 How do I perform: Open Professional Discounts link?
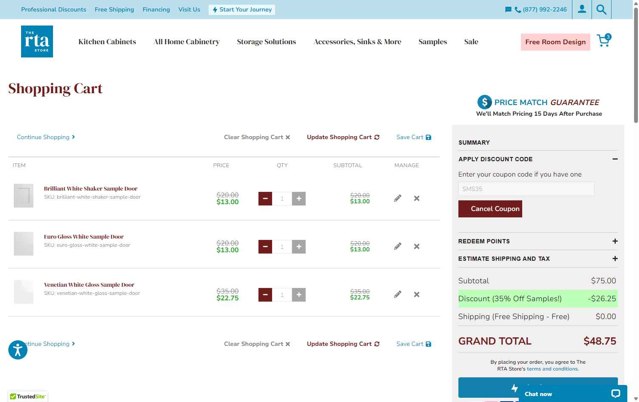point(53,9)
